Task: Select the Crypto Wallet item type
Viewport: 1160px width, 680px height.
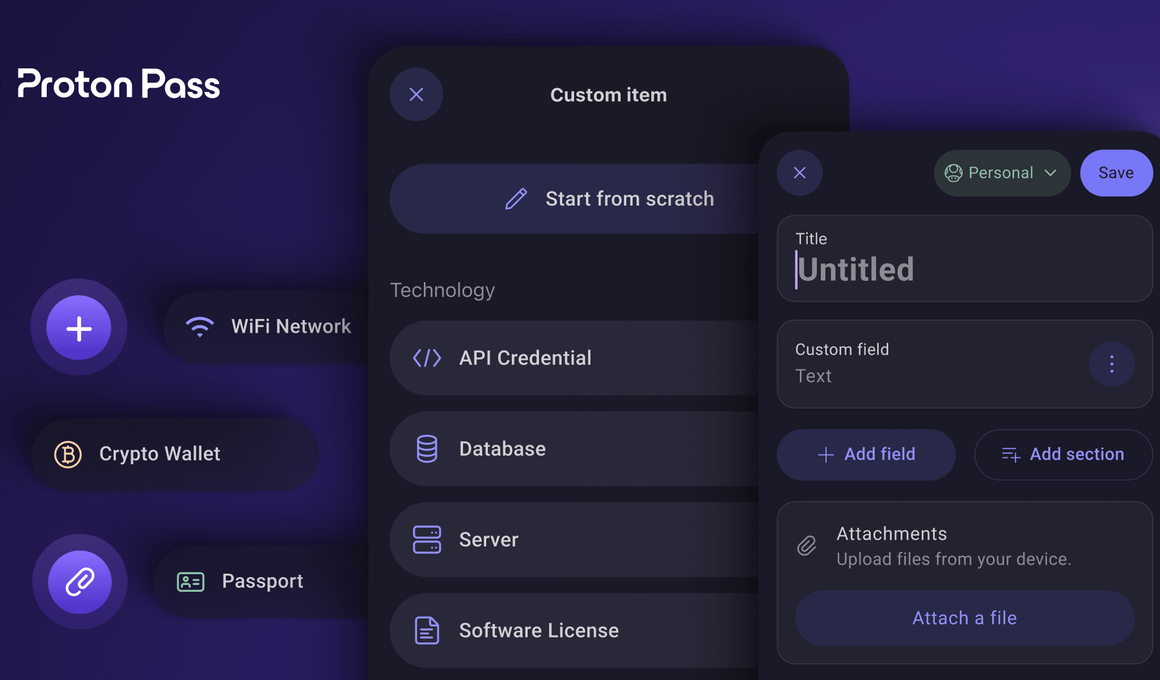Action: coord(175,454)
